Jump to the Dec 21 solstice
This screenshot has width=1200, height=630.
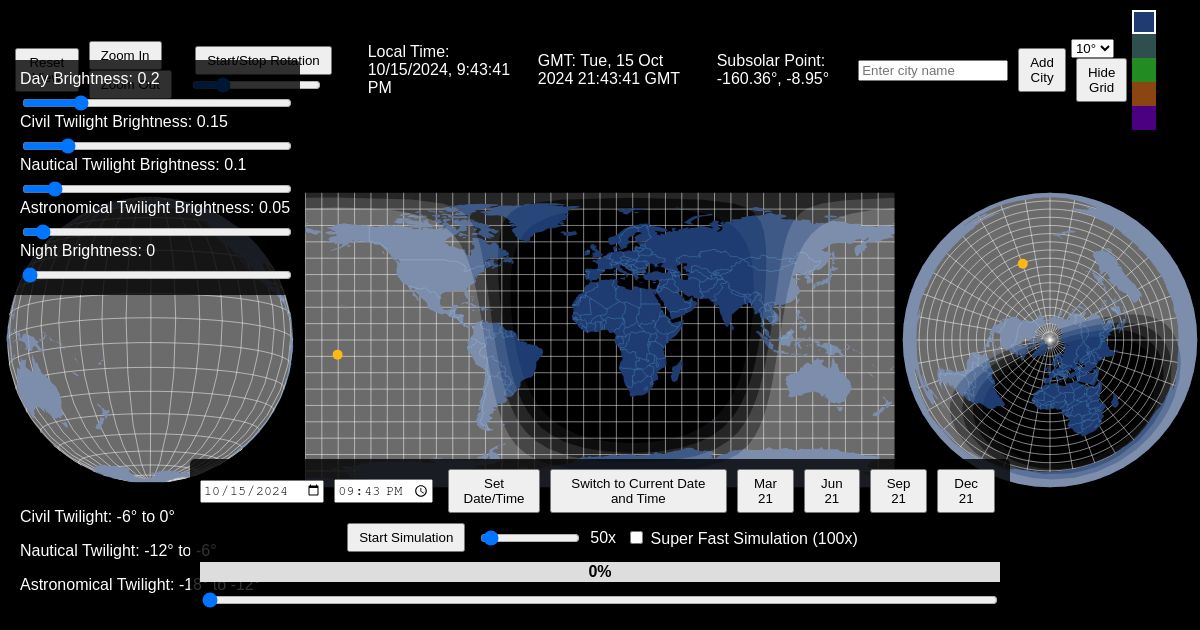tap(965, 491)
